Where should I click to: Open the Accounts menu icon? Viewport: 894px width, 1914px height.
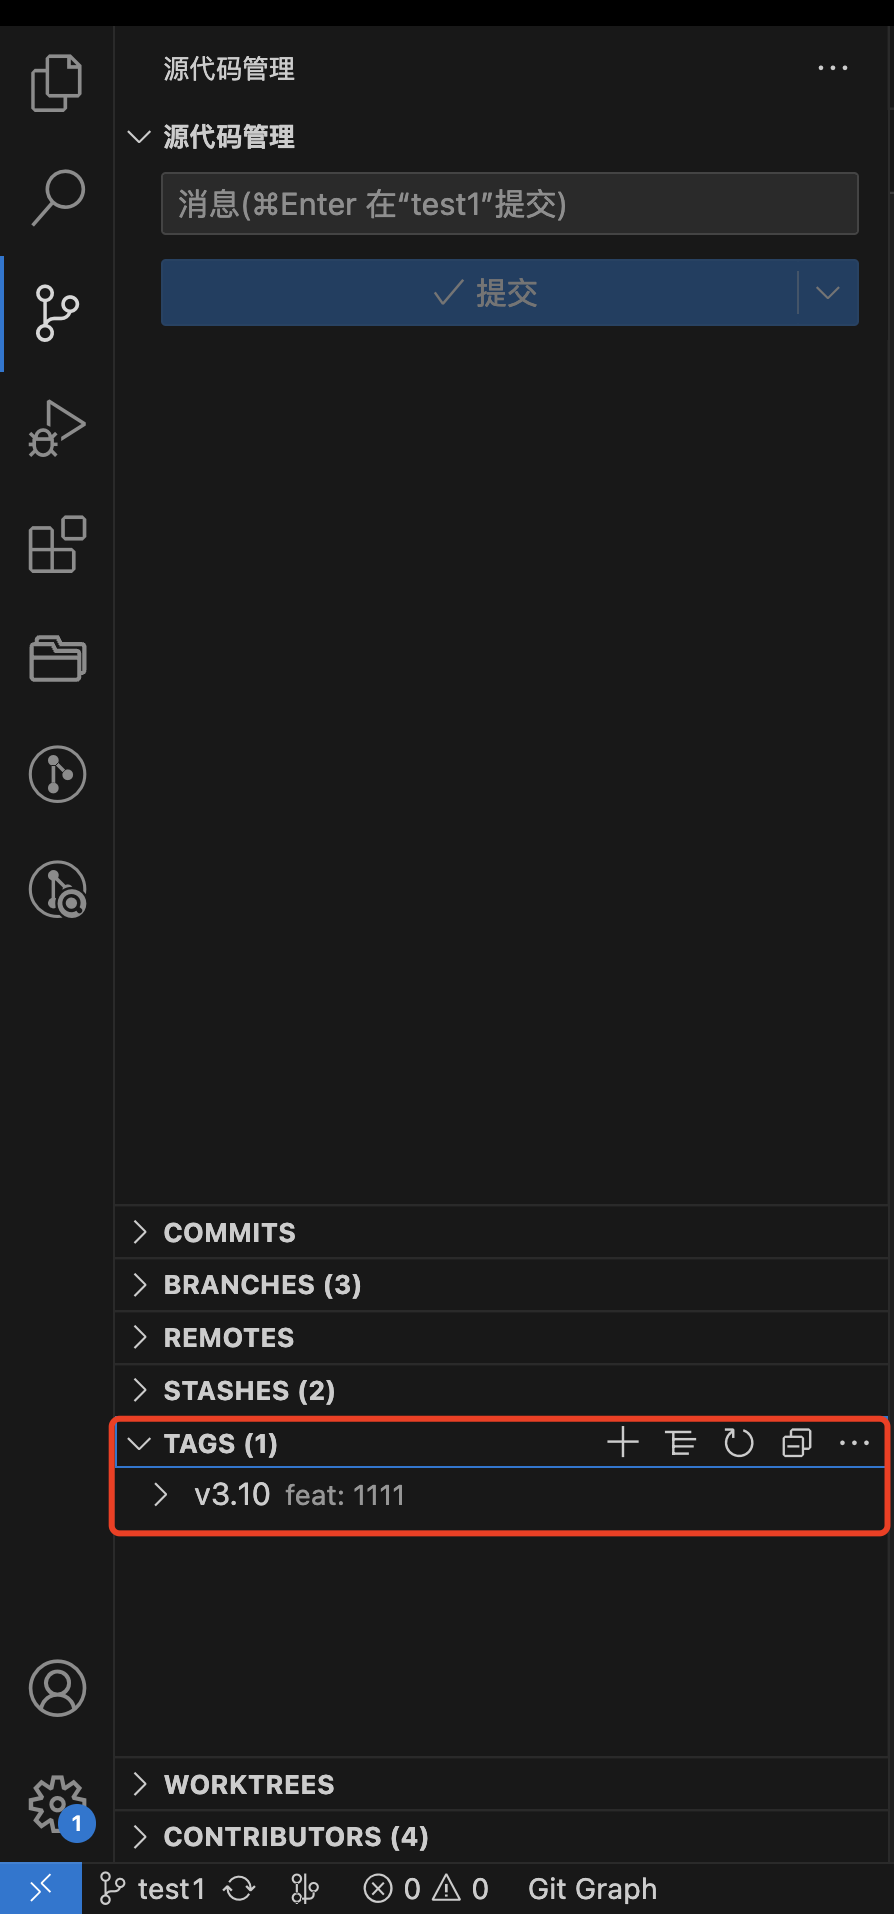coord(57,1688)
